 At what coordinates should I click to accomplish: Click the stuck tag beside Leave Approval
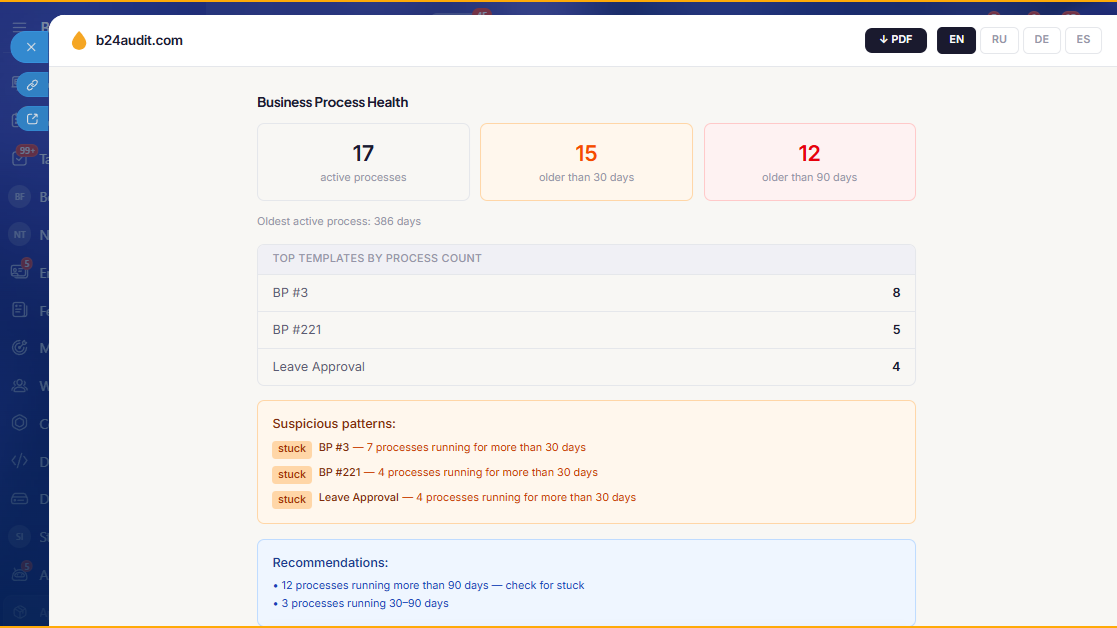[x=291, y=499]
